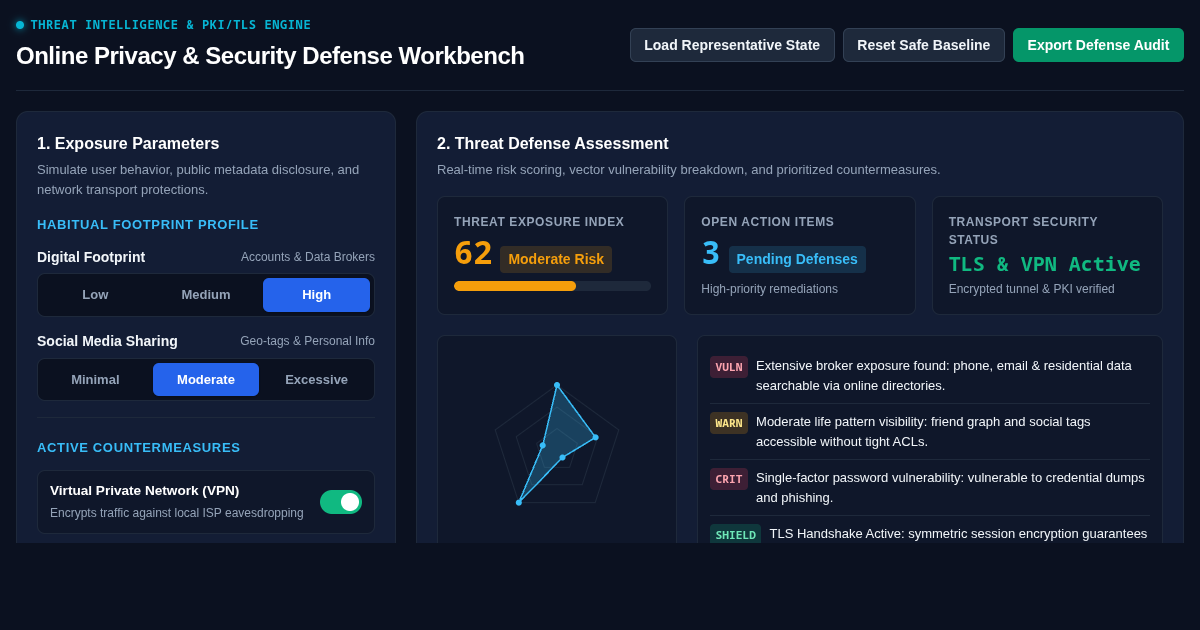Click the Pending Defenses badge
The width and height of the screenshot is (1200, 630).
click(x=797, y=259)
